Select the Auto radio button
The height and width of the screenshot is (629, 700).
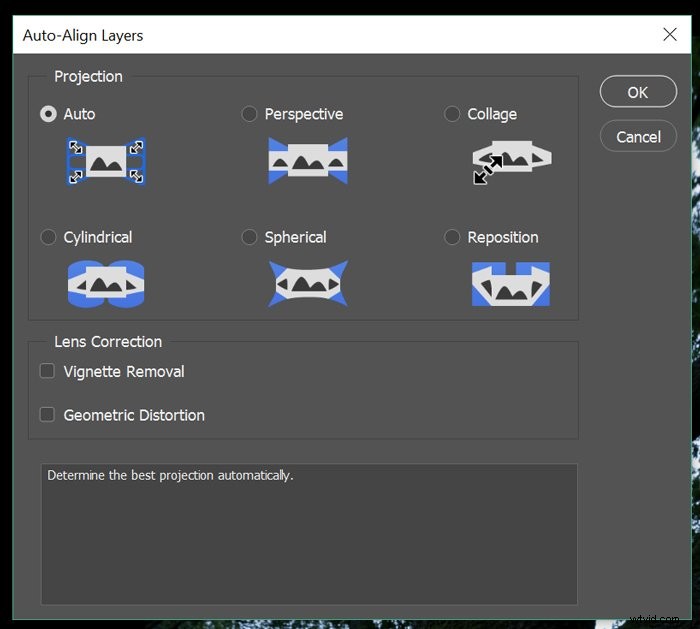click(x=48, y=114)
